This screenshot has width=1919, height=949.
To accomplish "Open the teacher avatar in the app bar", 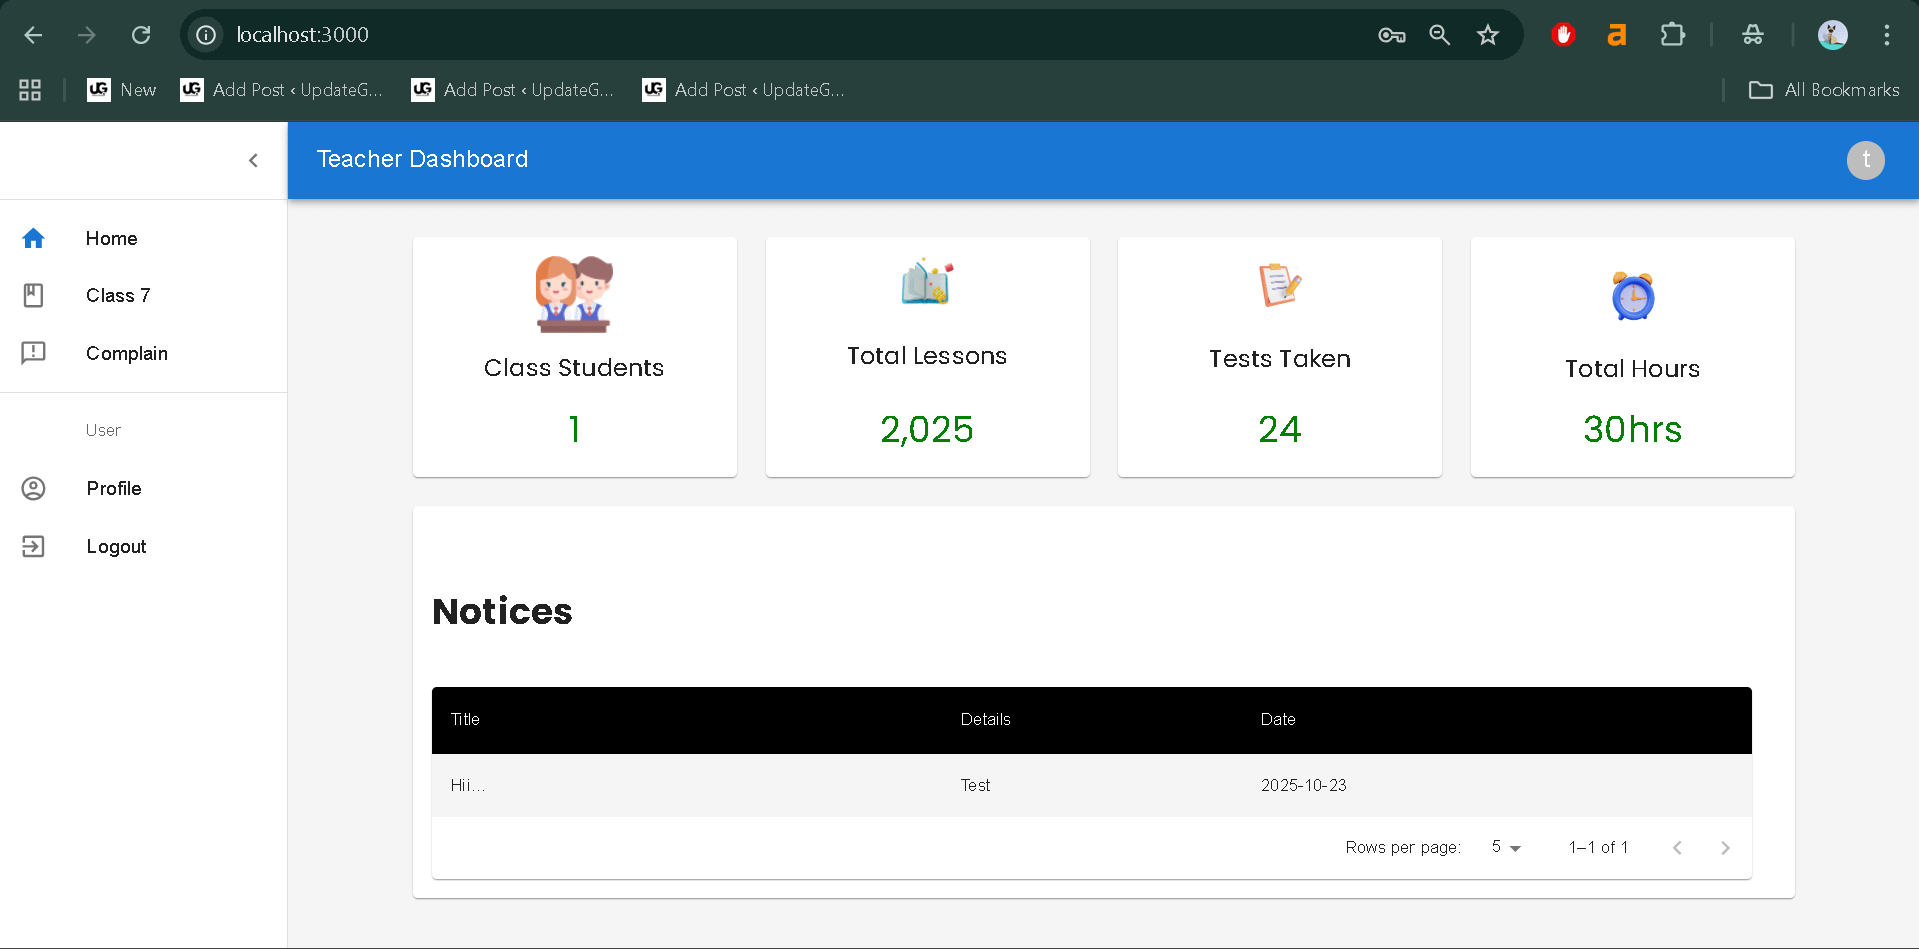I will [x=1865, y=160].
